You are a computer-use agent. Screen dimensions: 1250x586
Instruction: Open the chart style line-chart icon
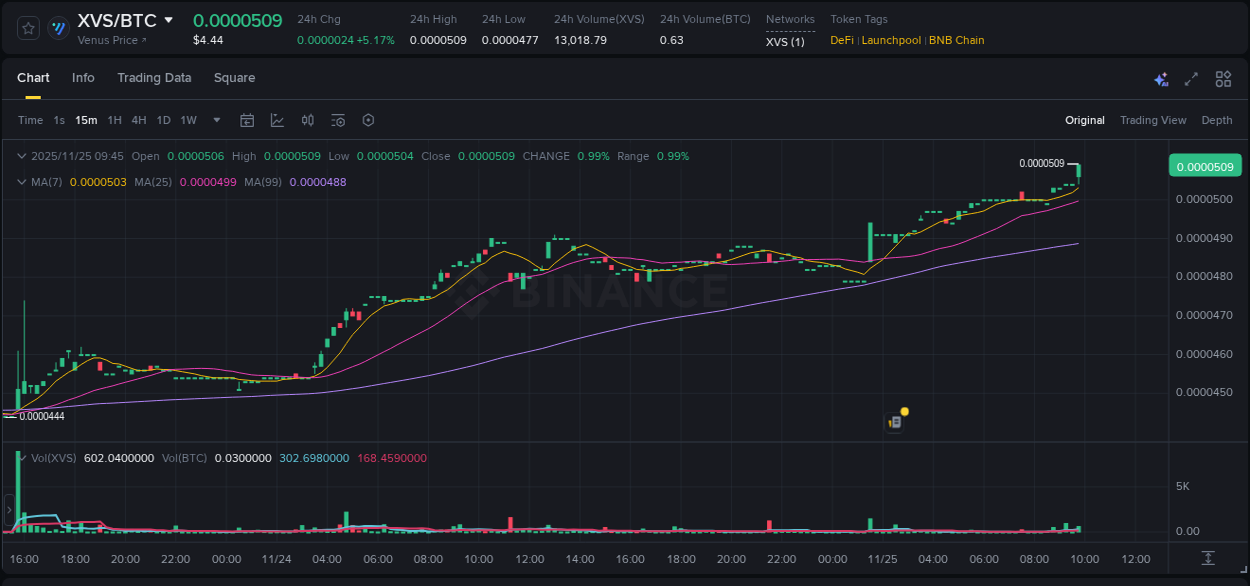coord(277,120)
